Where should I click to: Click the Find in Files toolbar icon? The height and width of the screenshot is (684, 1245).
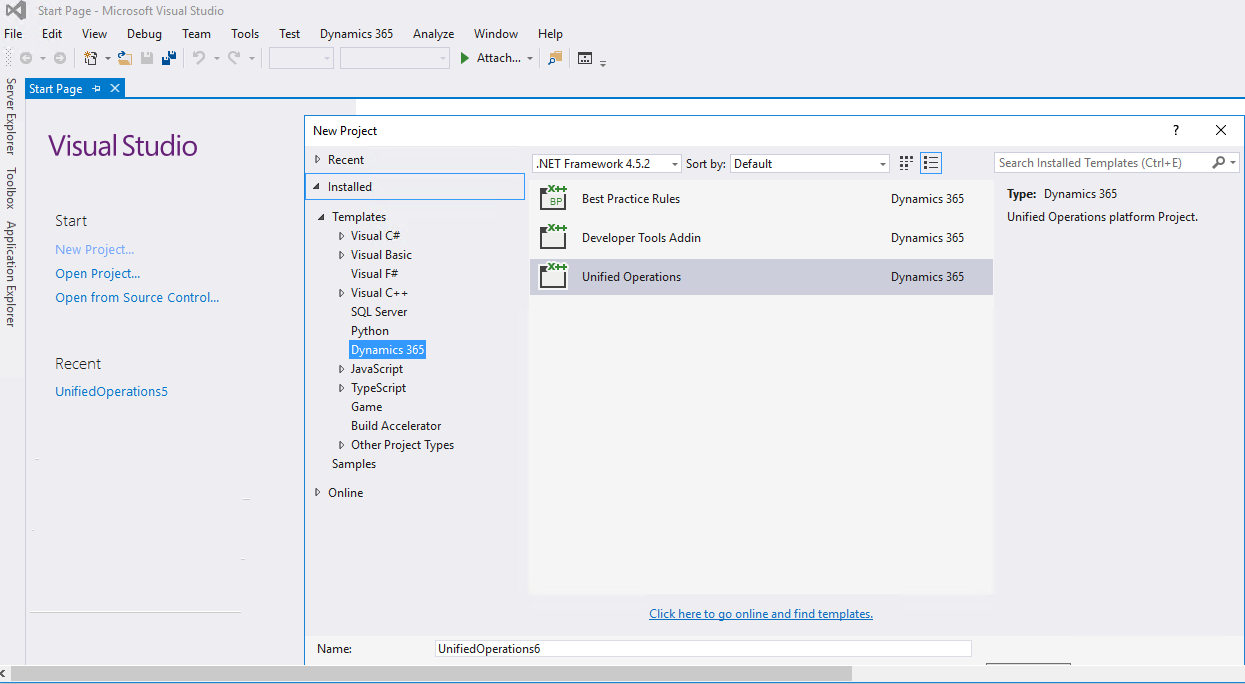click(555, 59)
